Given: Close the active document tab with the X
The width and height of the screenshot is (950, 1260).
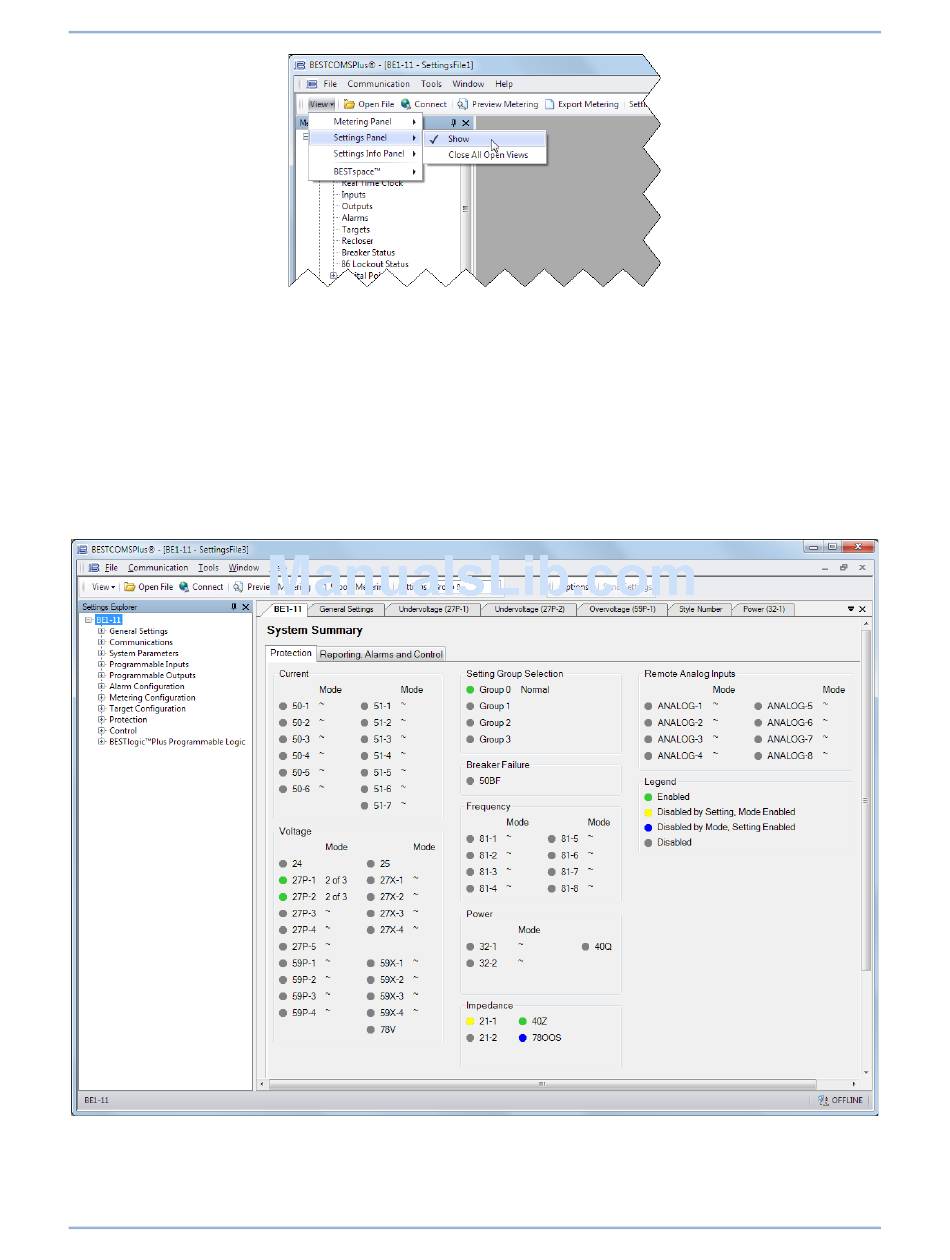Looking at the screenshot, I should point(863,609).
